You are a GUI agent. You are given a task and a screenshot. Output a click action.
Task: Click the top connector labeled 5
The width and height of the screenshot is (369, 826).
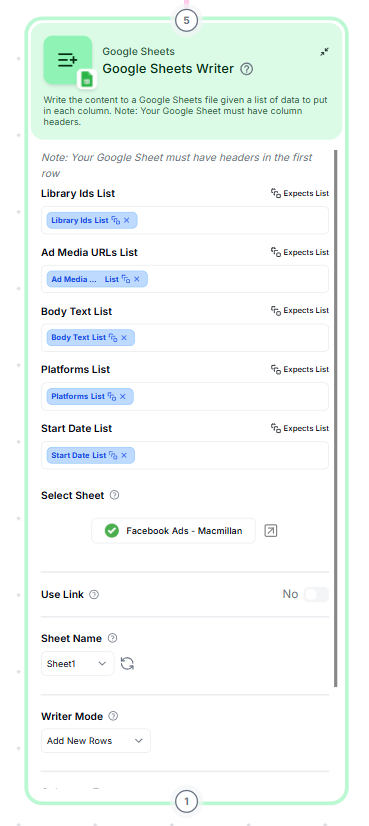pyautogui.click(x=186, y=21)
